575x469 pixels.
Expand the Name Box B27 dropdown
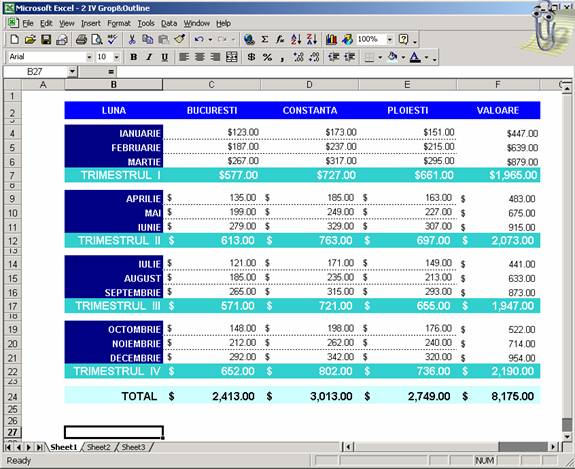pyautogui.click(x=72, y=72)
